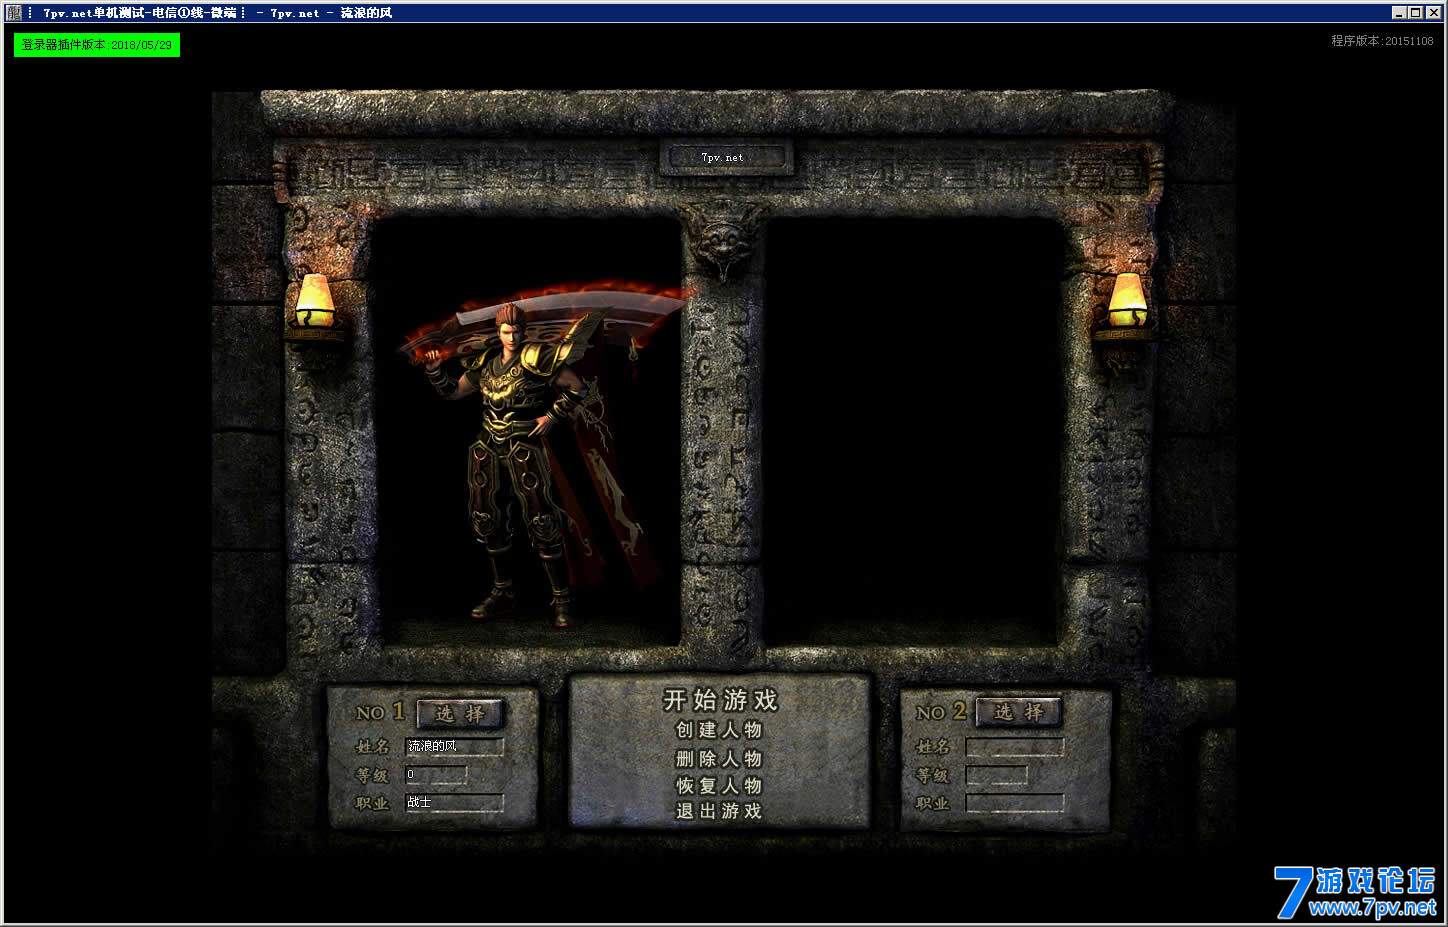Click the NO 1 等级 field showing 0
The height and width of the screenshot is (927, 1448).
pos(436,774)
